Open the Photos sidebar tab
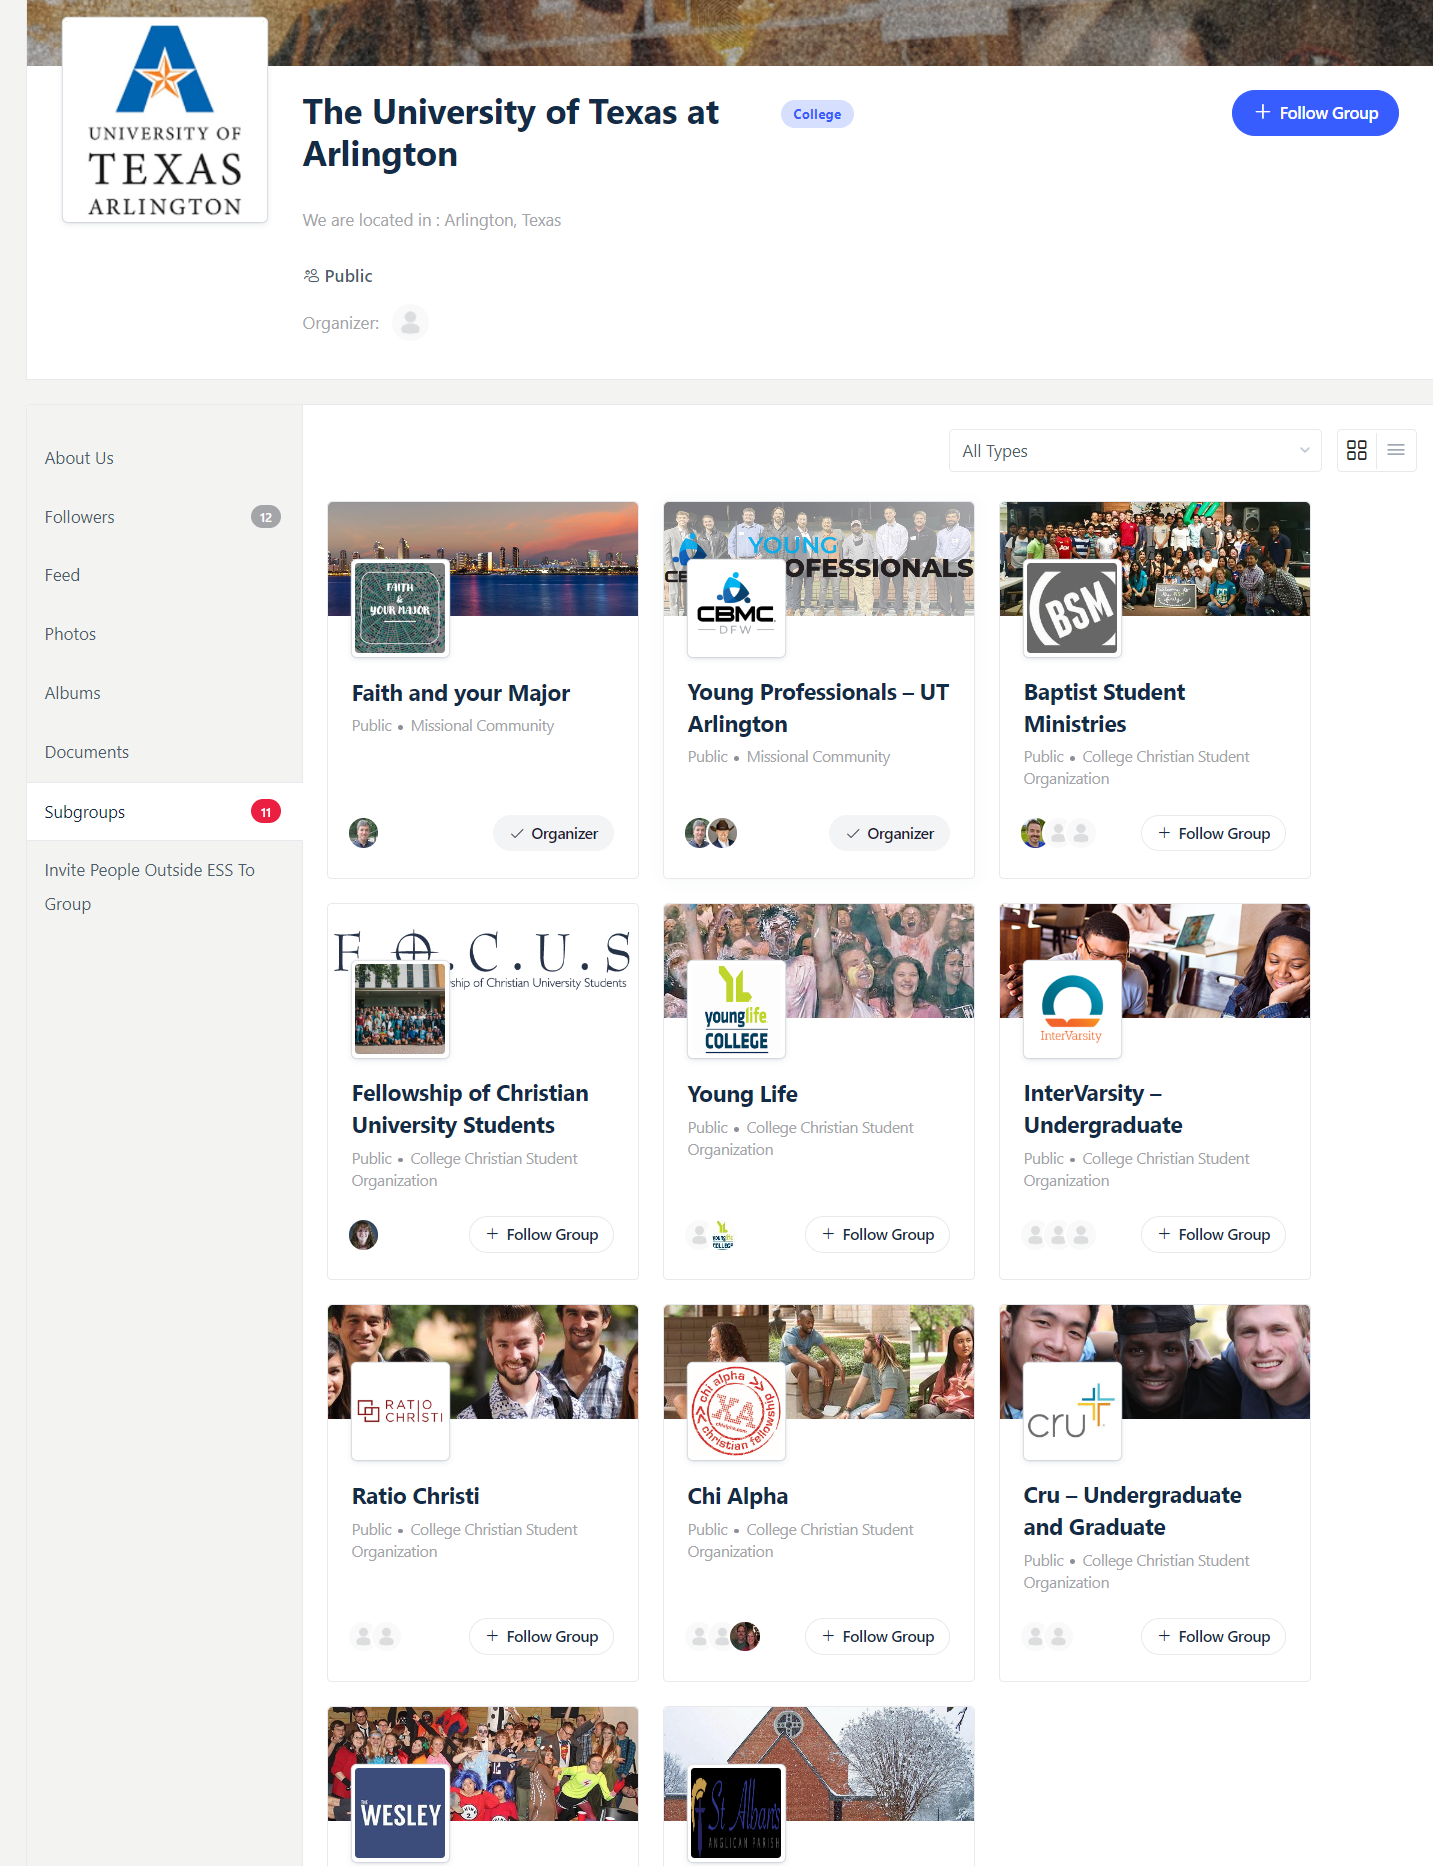Screen dimensions: 1433x1866 (70, 634)
